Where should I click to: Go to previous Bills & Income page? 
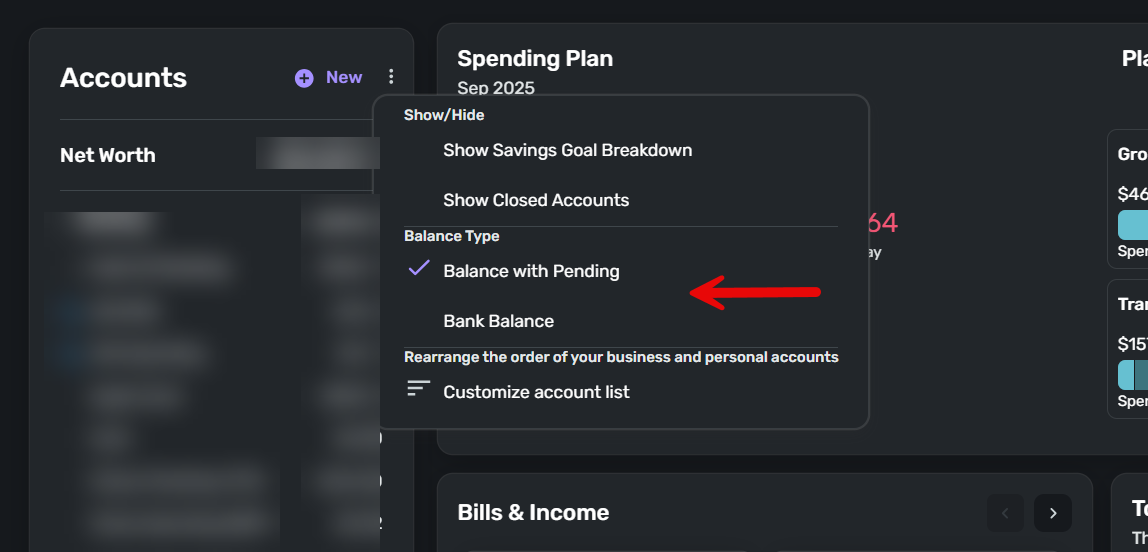coord(1005,513)
